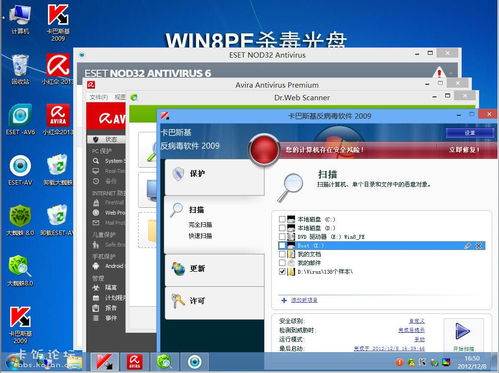Screen dimensions: 499x373
Task: Click ESET eye icon in the taskbar
Action: (x=195, y=362)
